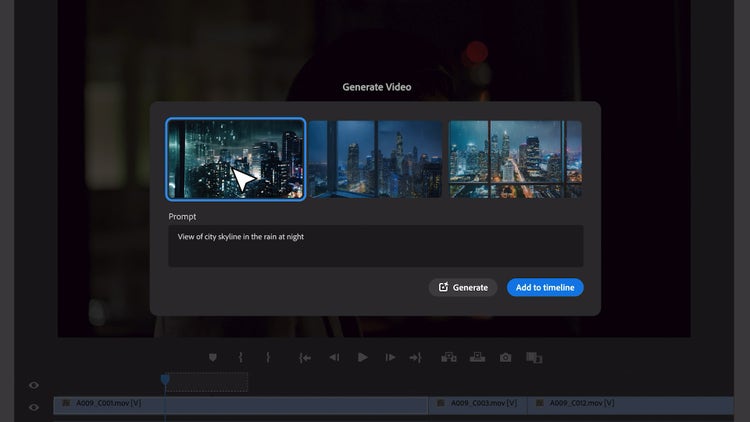Screen dimensions: 750x422
Task: Click the Export Frame camera icon
Action: (505, 357)
